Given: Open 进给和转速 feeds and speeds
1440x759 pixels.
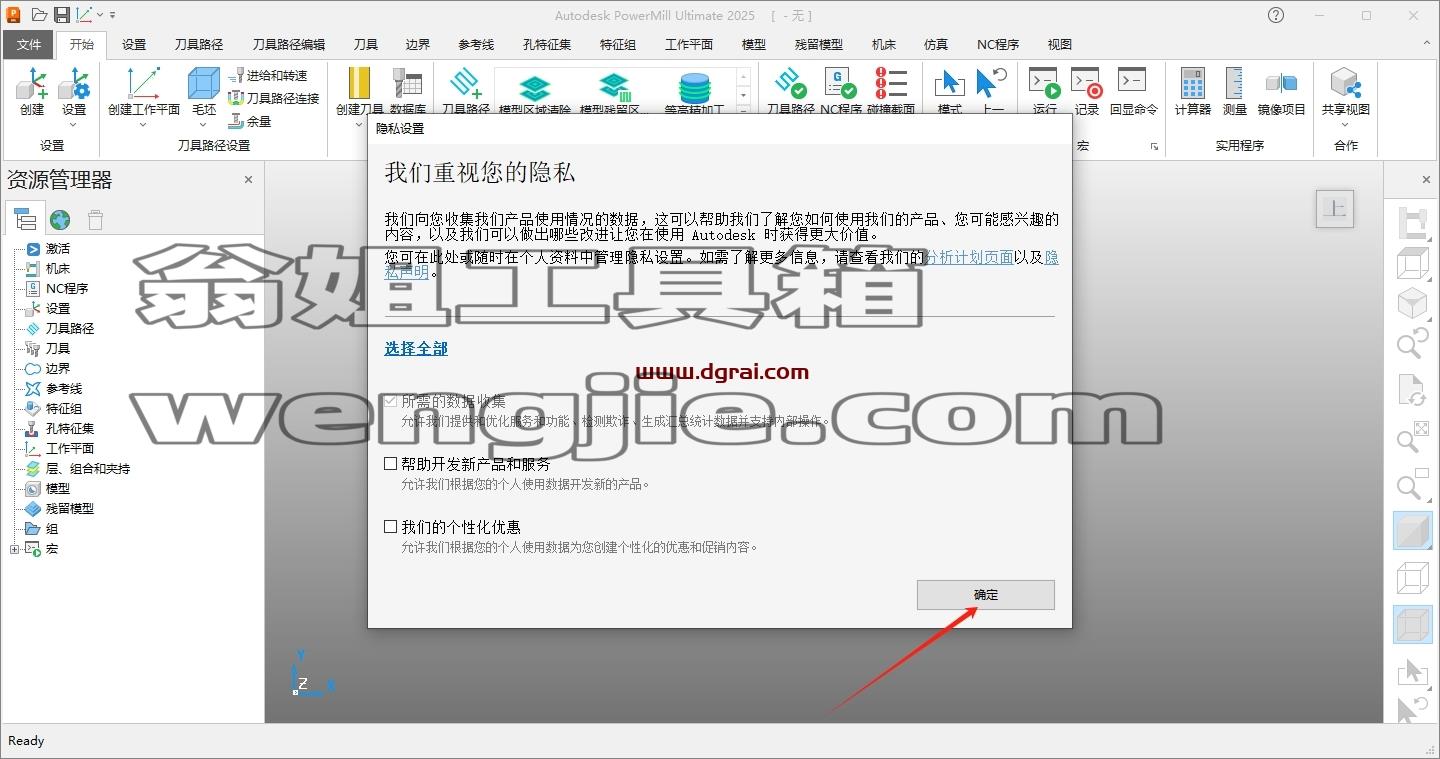Looking at the screenshot, I should click(x=268, y=76).
